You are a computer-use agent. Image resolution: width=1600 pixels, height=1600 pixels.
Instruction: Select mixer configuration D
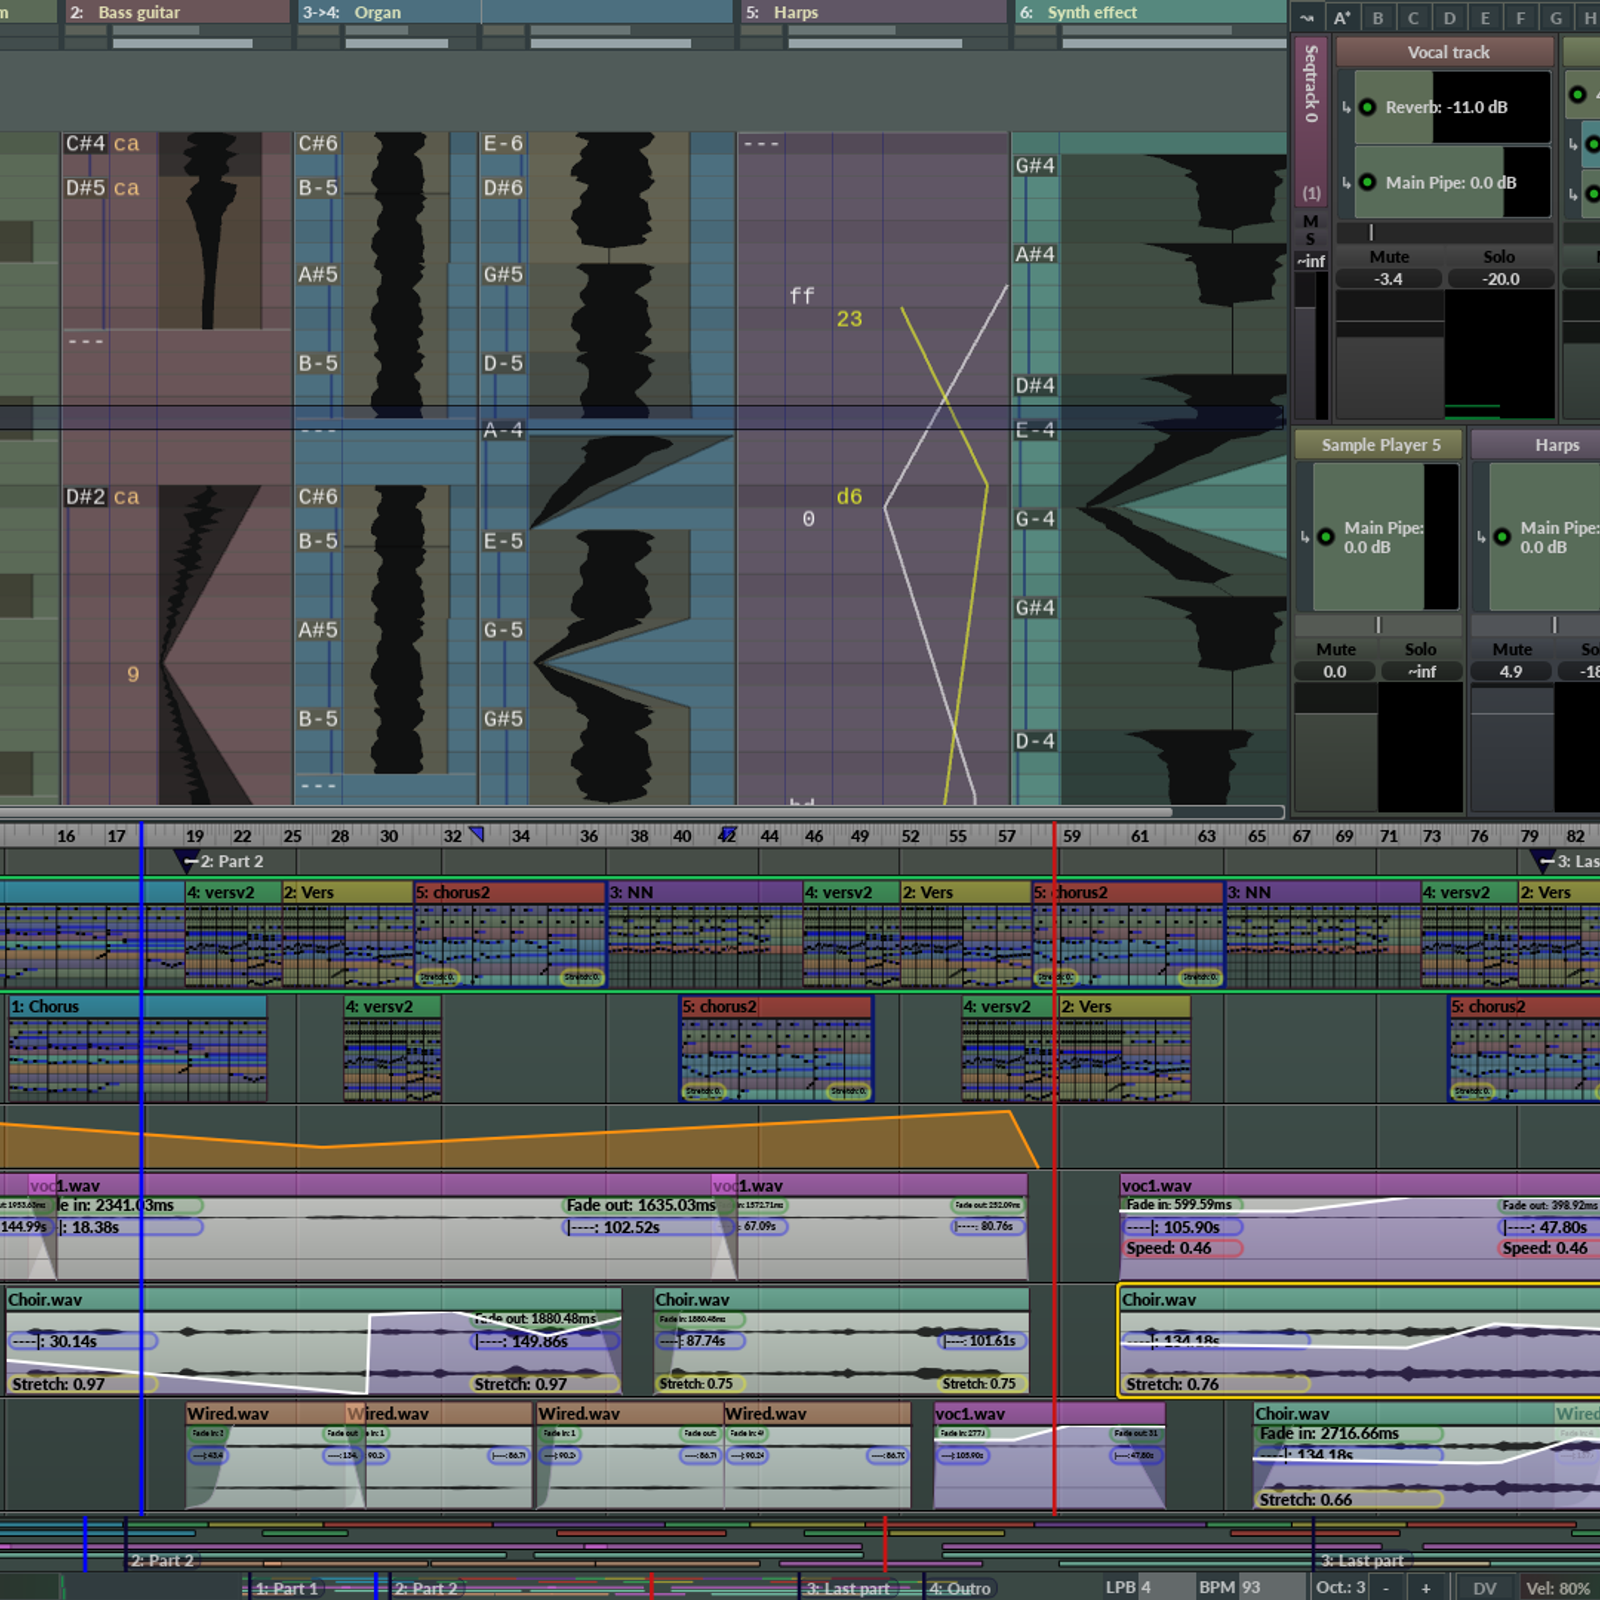[1449, 17]
